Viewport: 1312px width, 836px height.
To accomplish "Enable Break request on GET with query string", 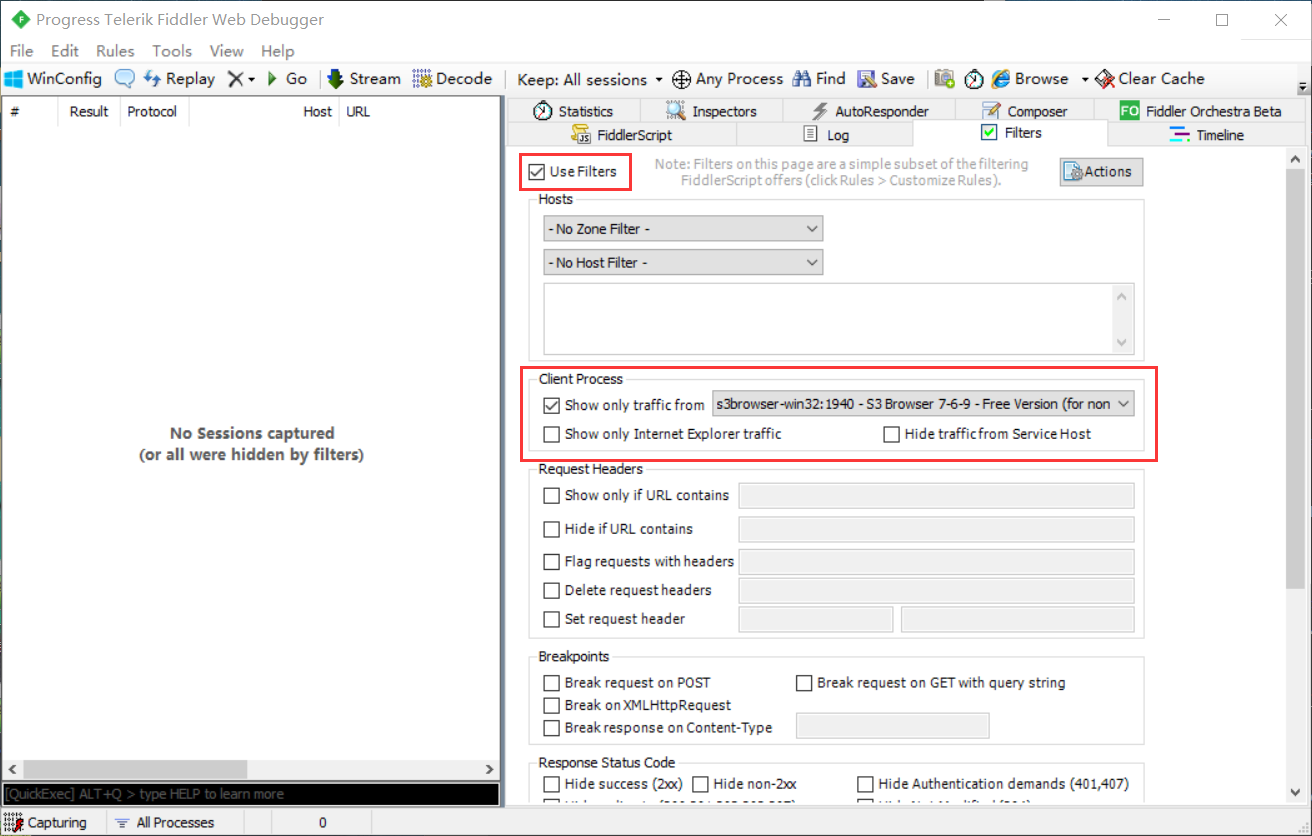I will (804, 683).
